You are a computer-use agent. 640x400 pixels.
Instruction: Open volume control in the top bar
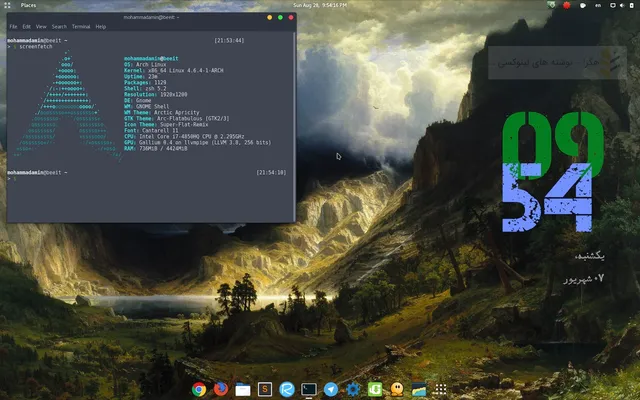(x=622, y=5)
